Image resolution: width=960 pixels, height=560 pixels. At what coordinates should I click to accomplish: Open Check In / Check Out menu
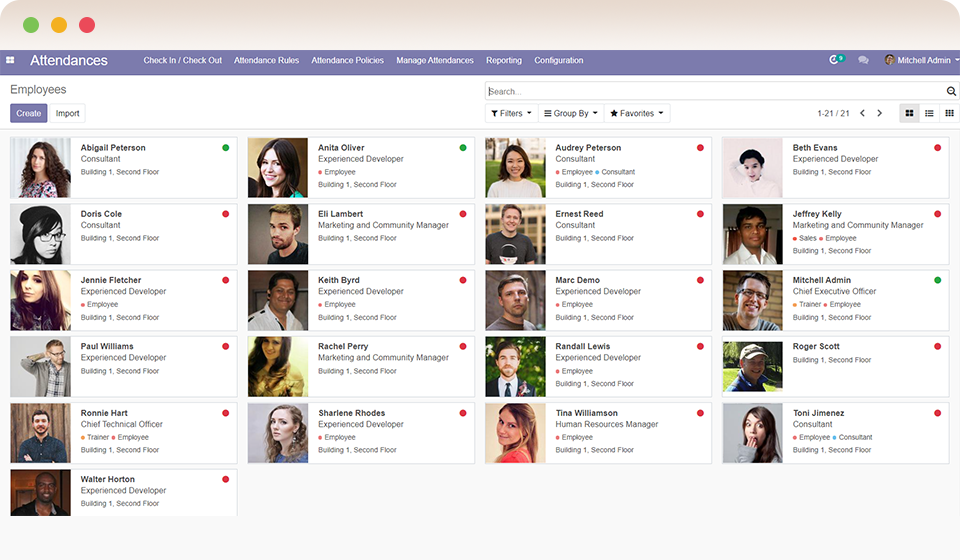click(x=182, y=60)
